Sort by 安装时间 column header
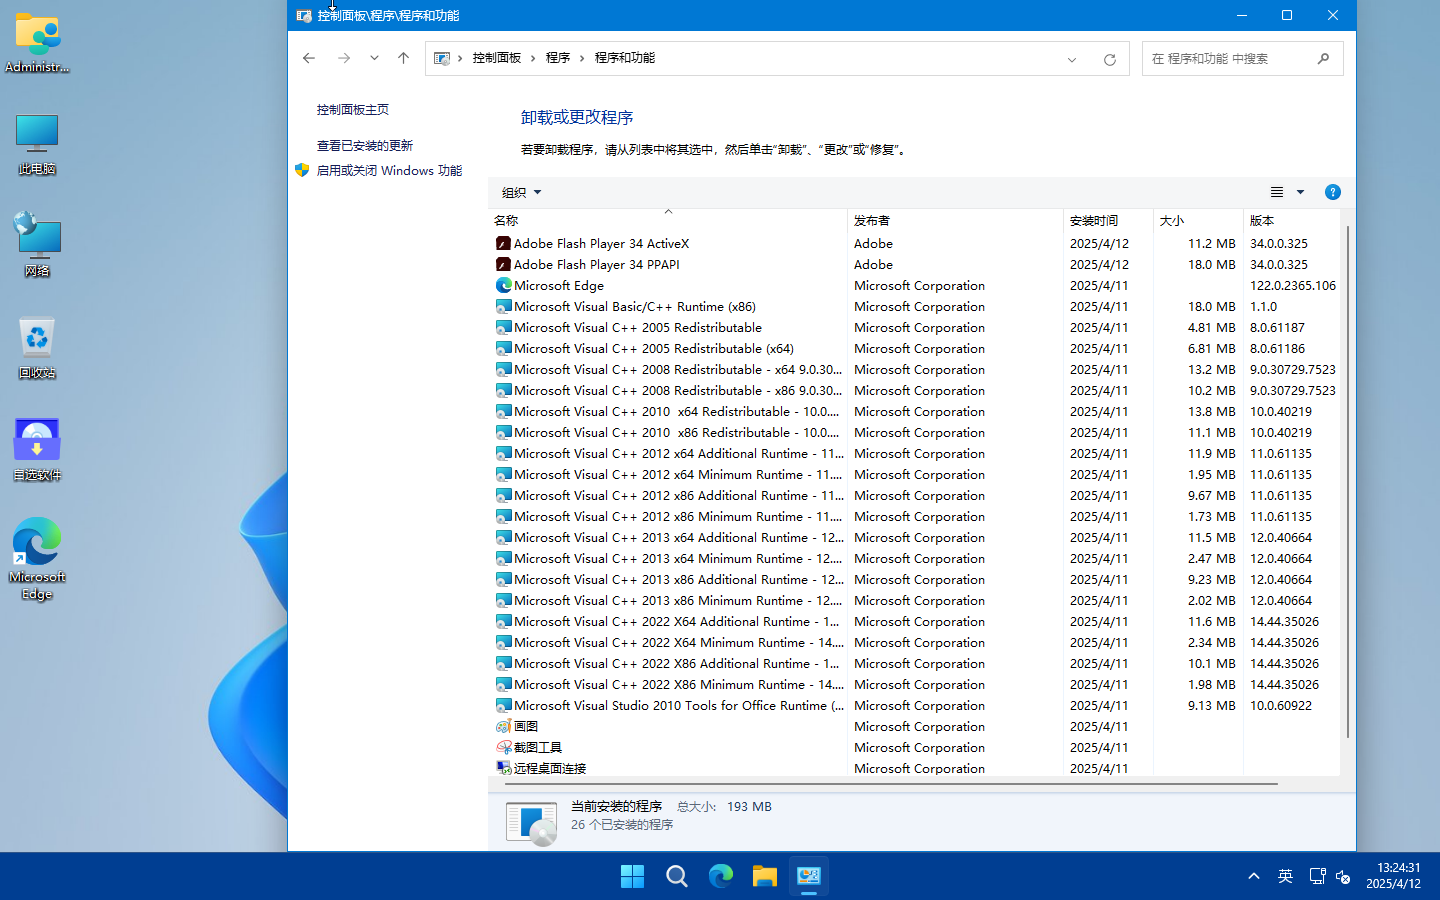This screenshot has height=900, width=1440. pos(1108,220)
